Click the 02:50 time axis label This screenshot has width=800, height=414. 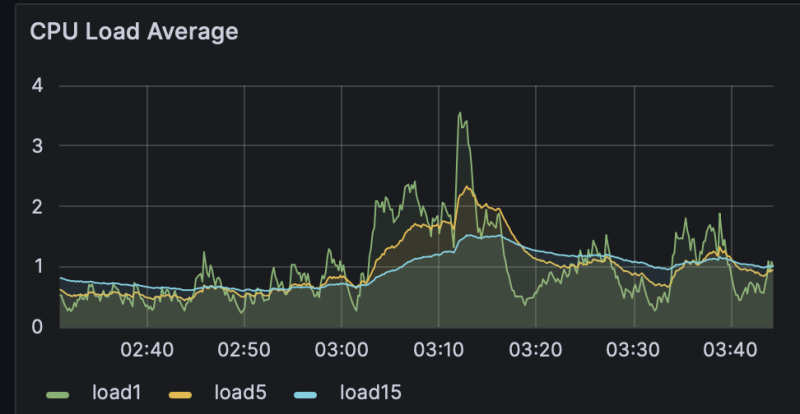[x=244, y=350]
